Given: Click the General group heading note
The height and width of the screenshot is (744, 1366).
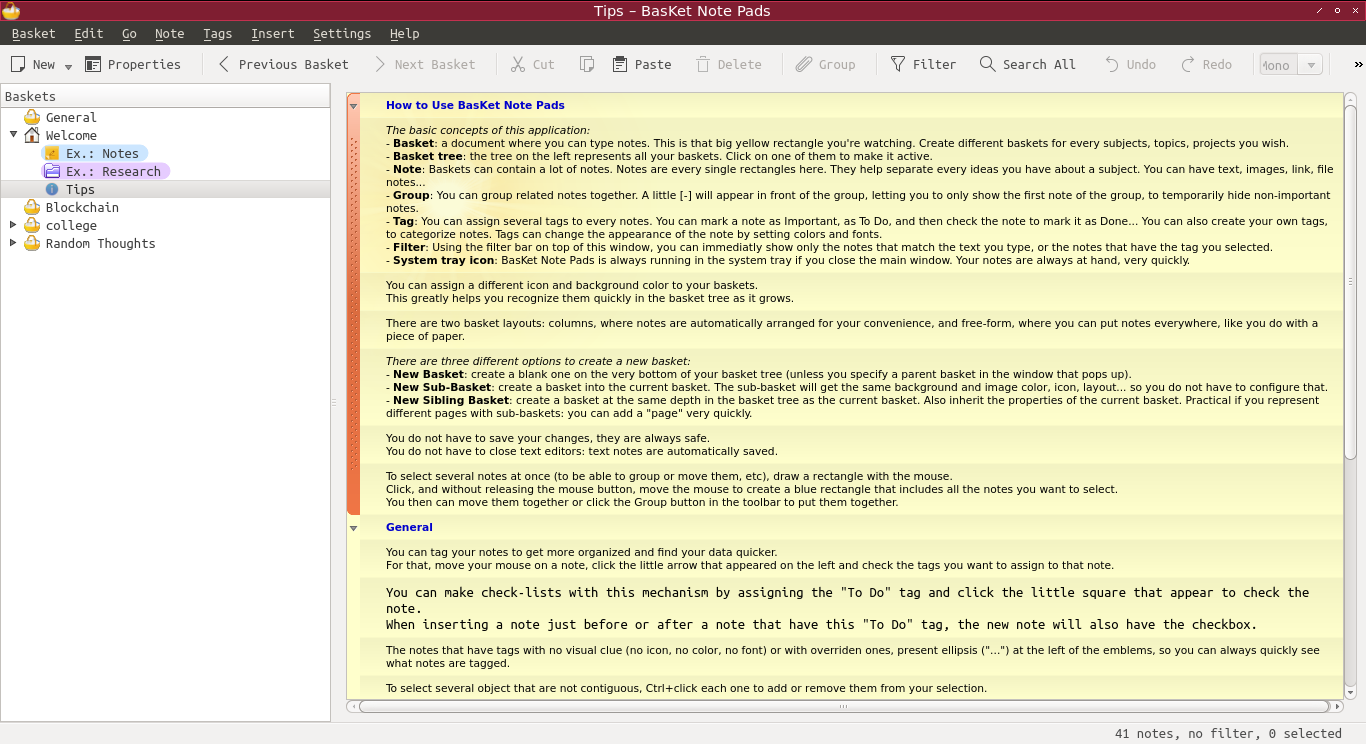Looking at the screenshot, I should [409, 527].
